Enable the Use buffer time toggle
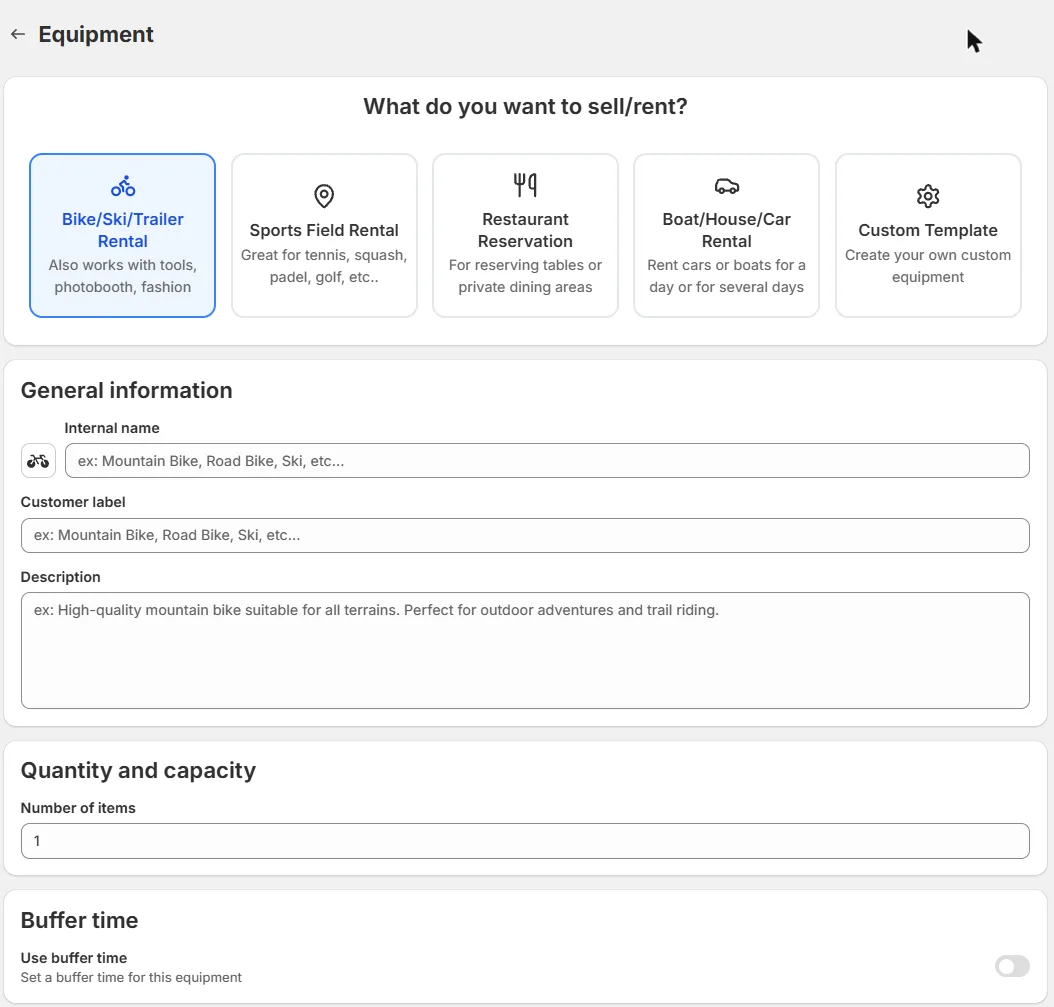This screenshot has height=1007, width=1054. coord(1012,967)
